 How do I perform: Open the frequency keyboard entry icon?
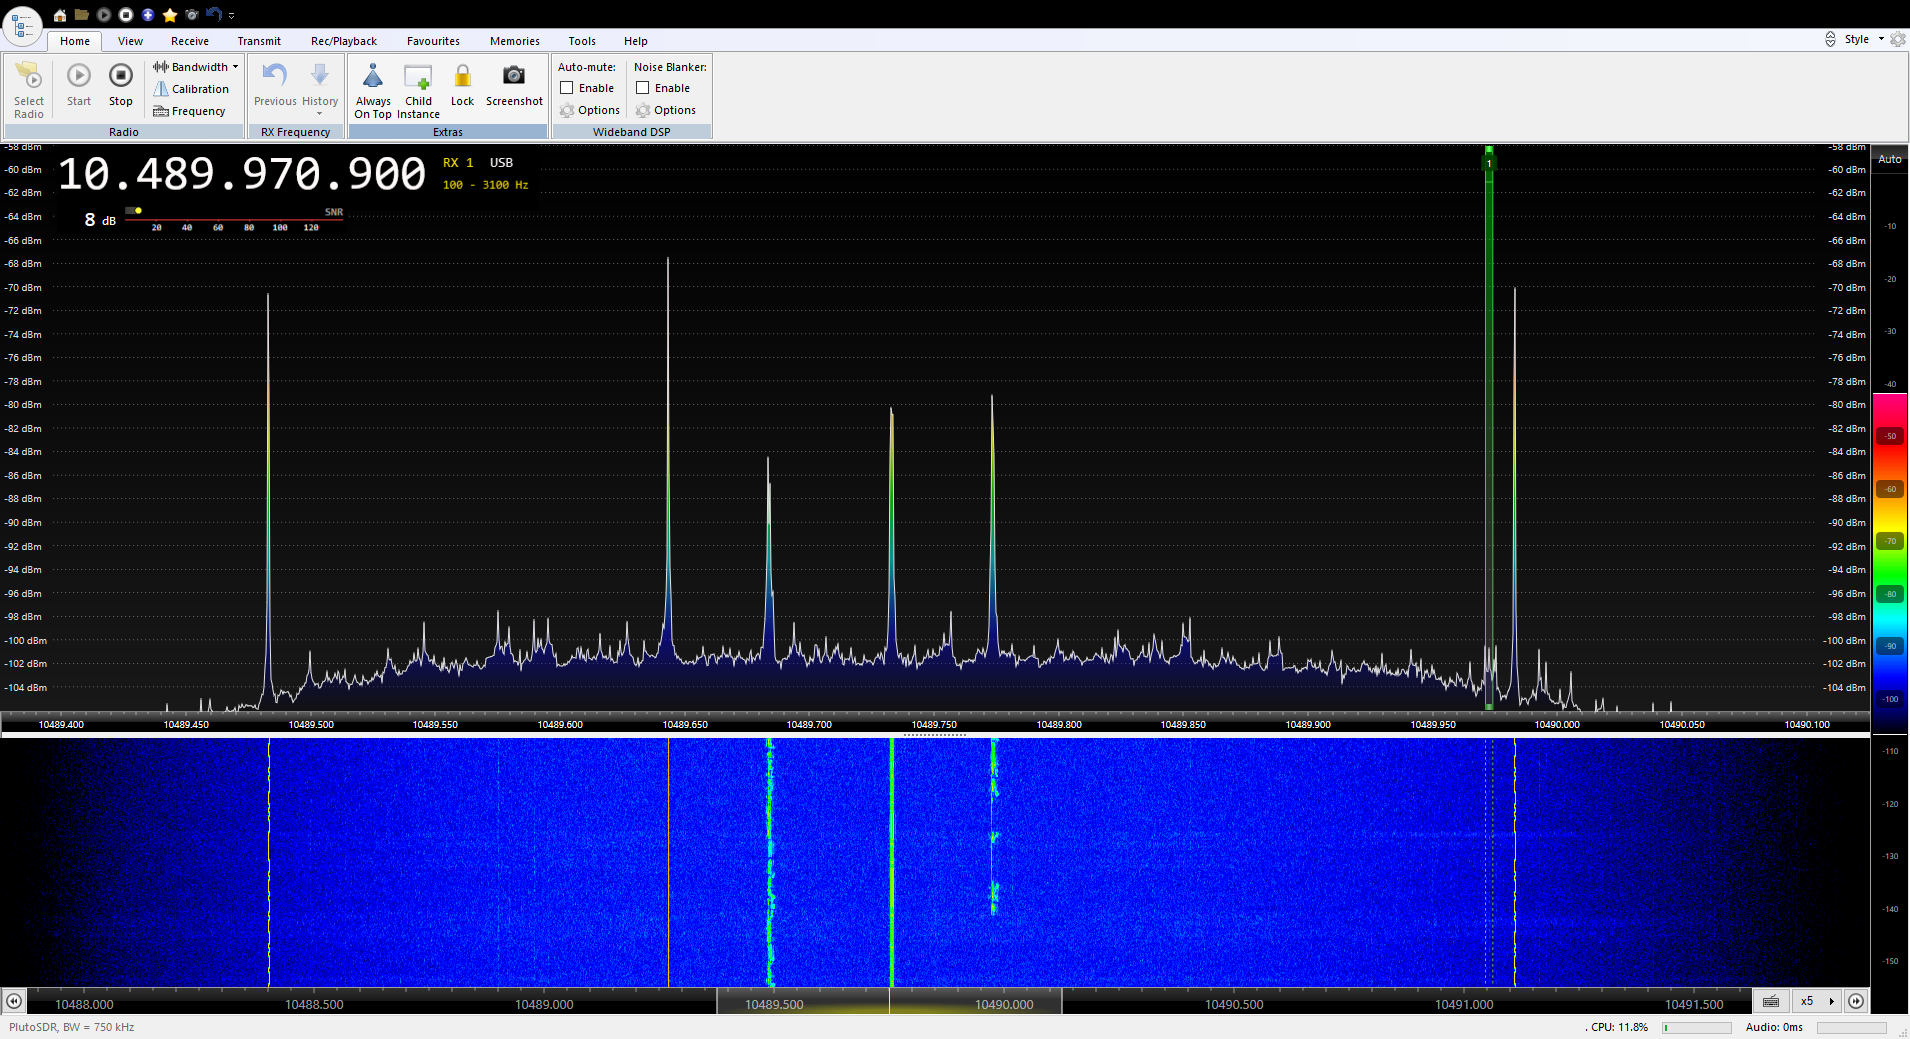point(1771,1001)
